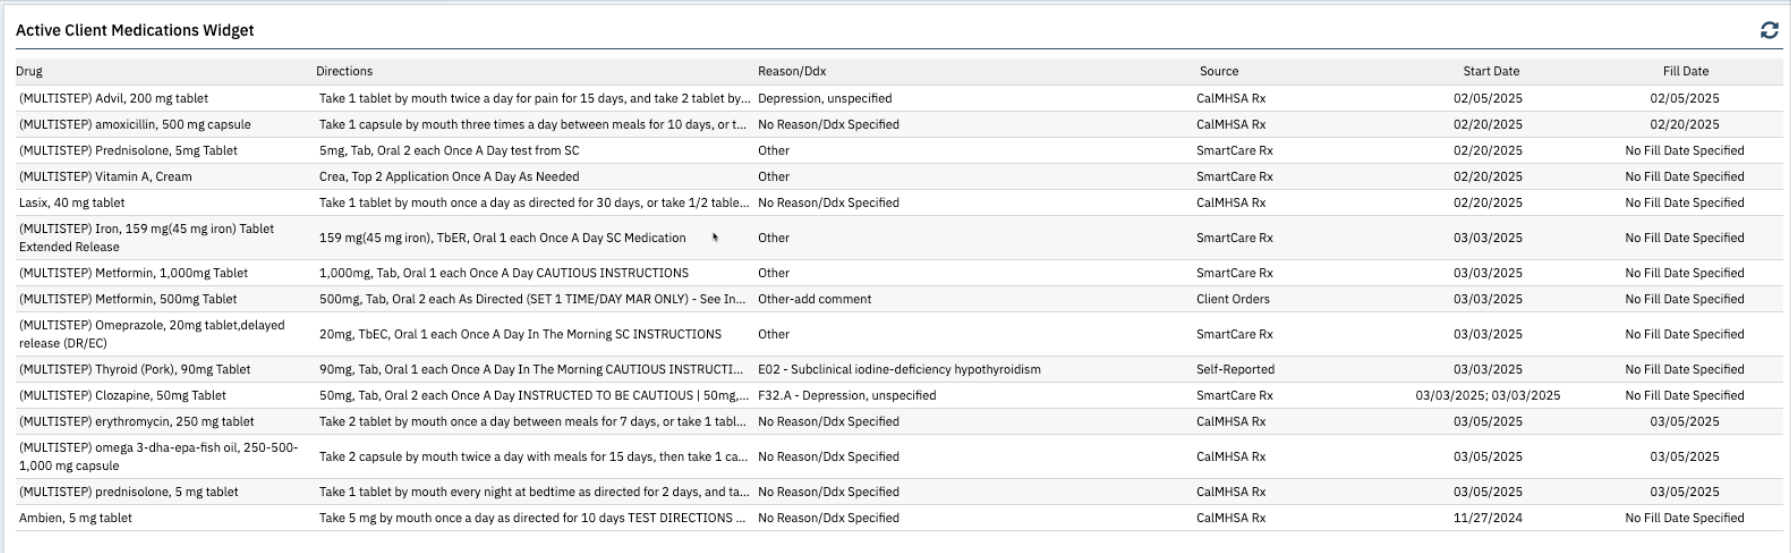1791x553 pixels.
Task: Click the Reason/Ddx column header
Action: click(x=791, y=71)
